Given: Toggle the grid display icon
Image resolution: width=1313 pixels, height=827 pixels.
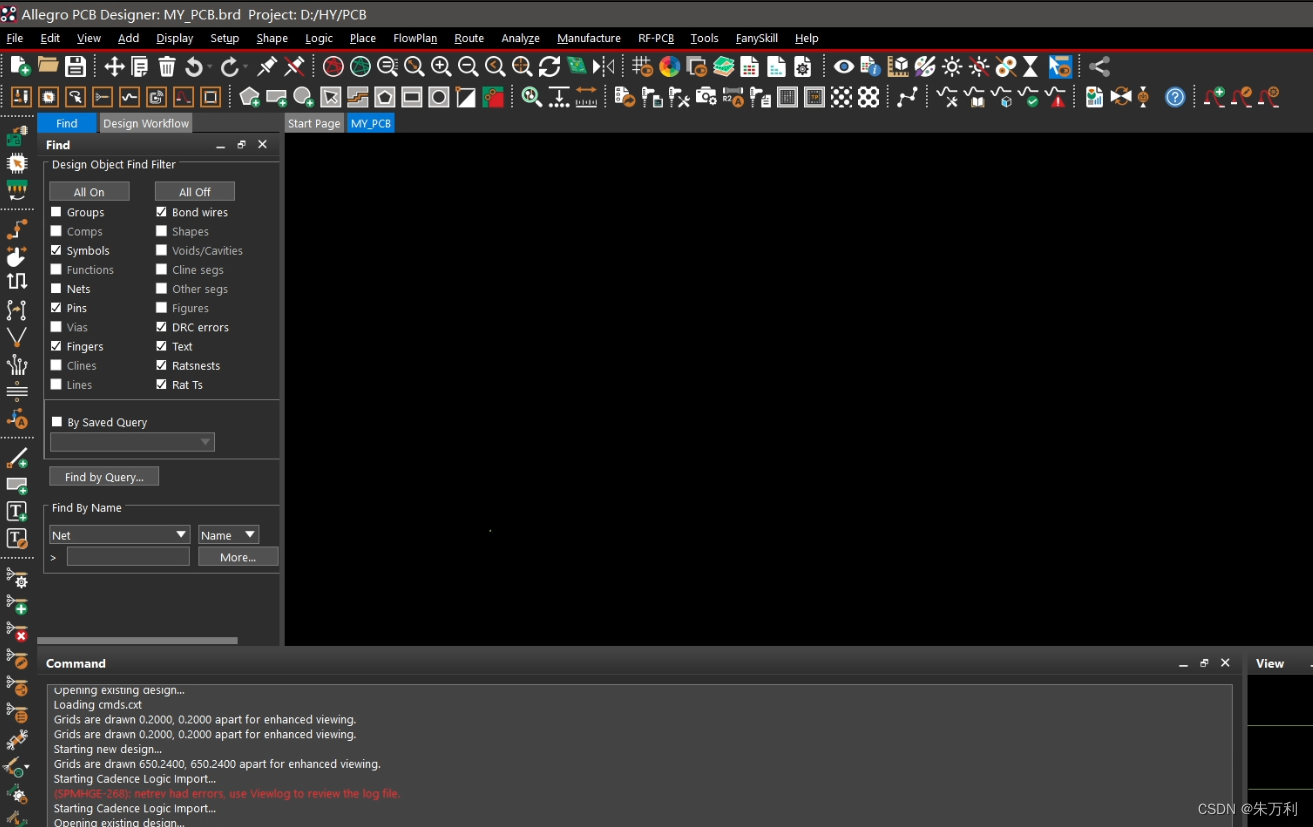Looking at the screenshot, I should tap(642, 67).
